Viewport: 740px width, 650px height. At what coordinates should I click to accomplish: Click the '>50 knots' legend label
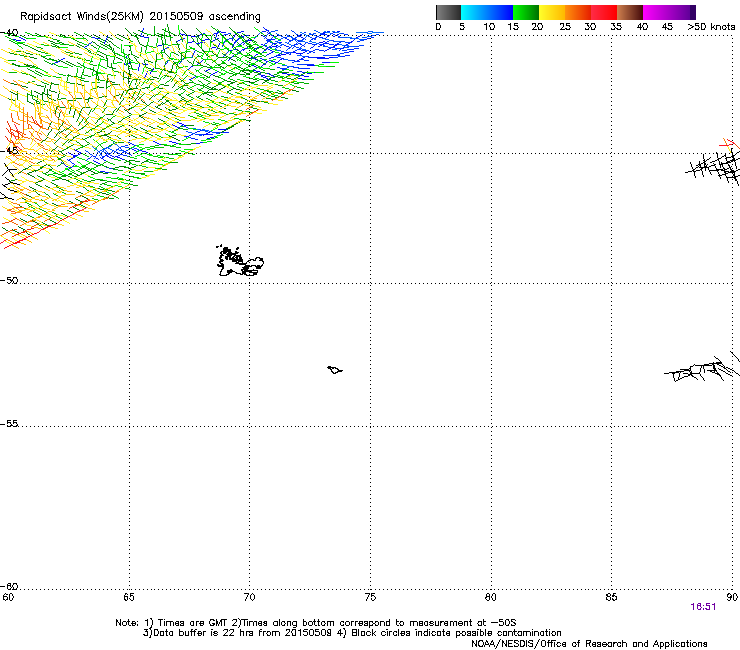[711, 27]
